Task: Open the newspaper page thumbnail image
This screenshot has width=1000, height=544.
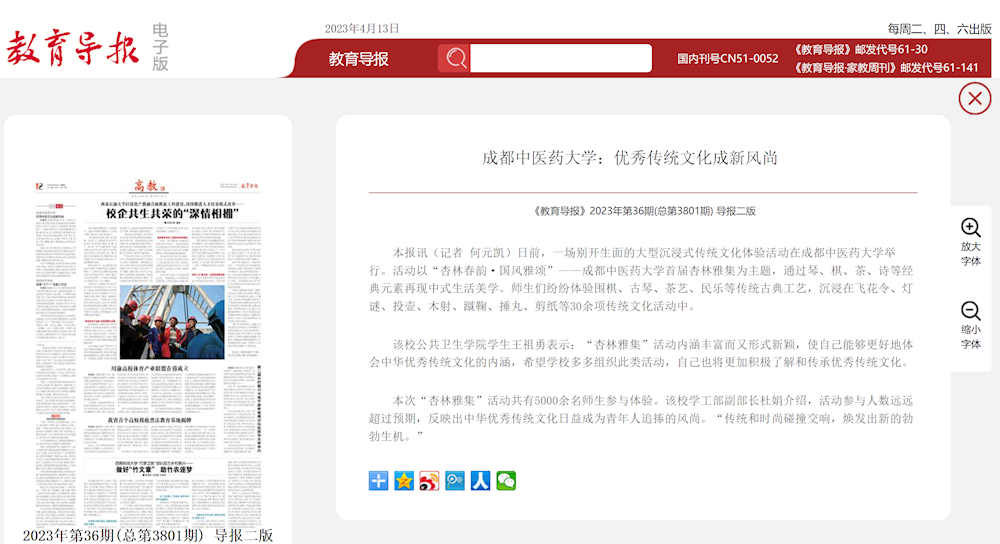Action: [148, 350]
